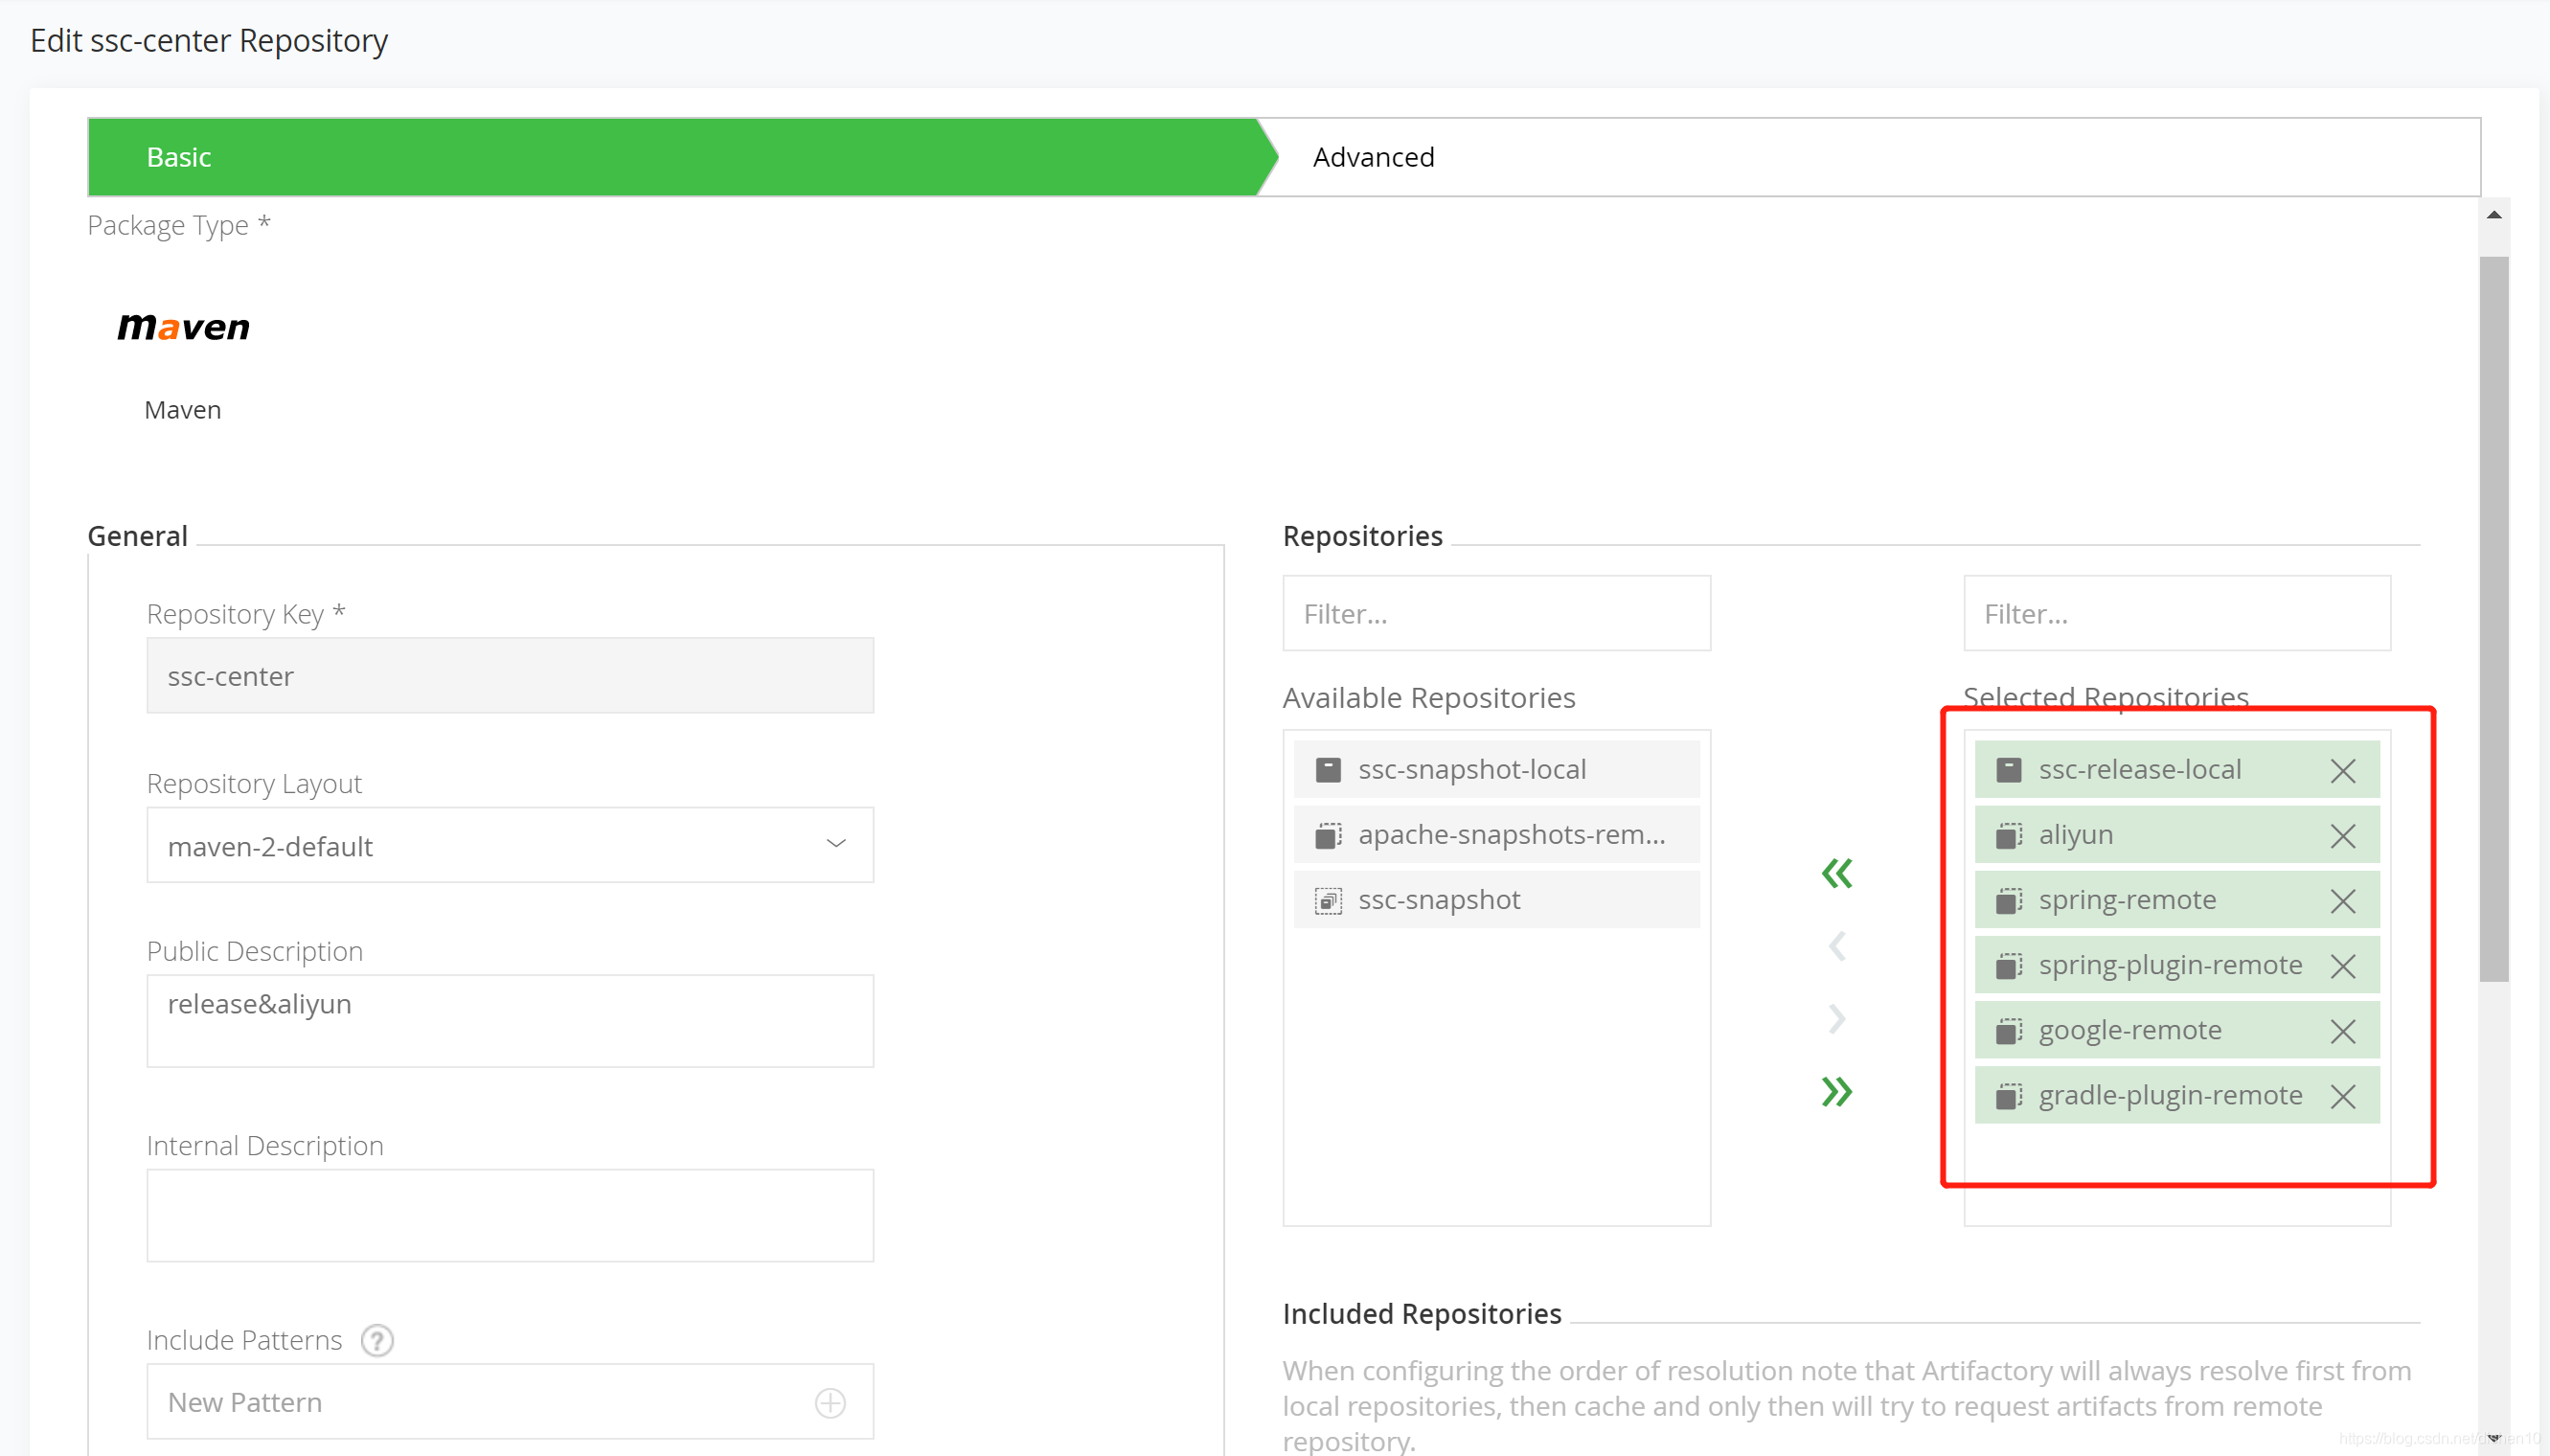This screenshot has width=2550, height=1456.
Task: Select apache-snapshots-rem available repository
Action: point(1497,834)
